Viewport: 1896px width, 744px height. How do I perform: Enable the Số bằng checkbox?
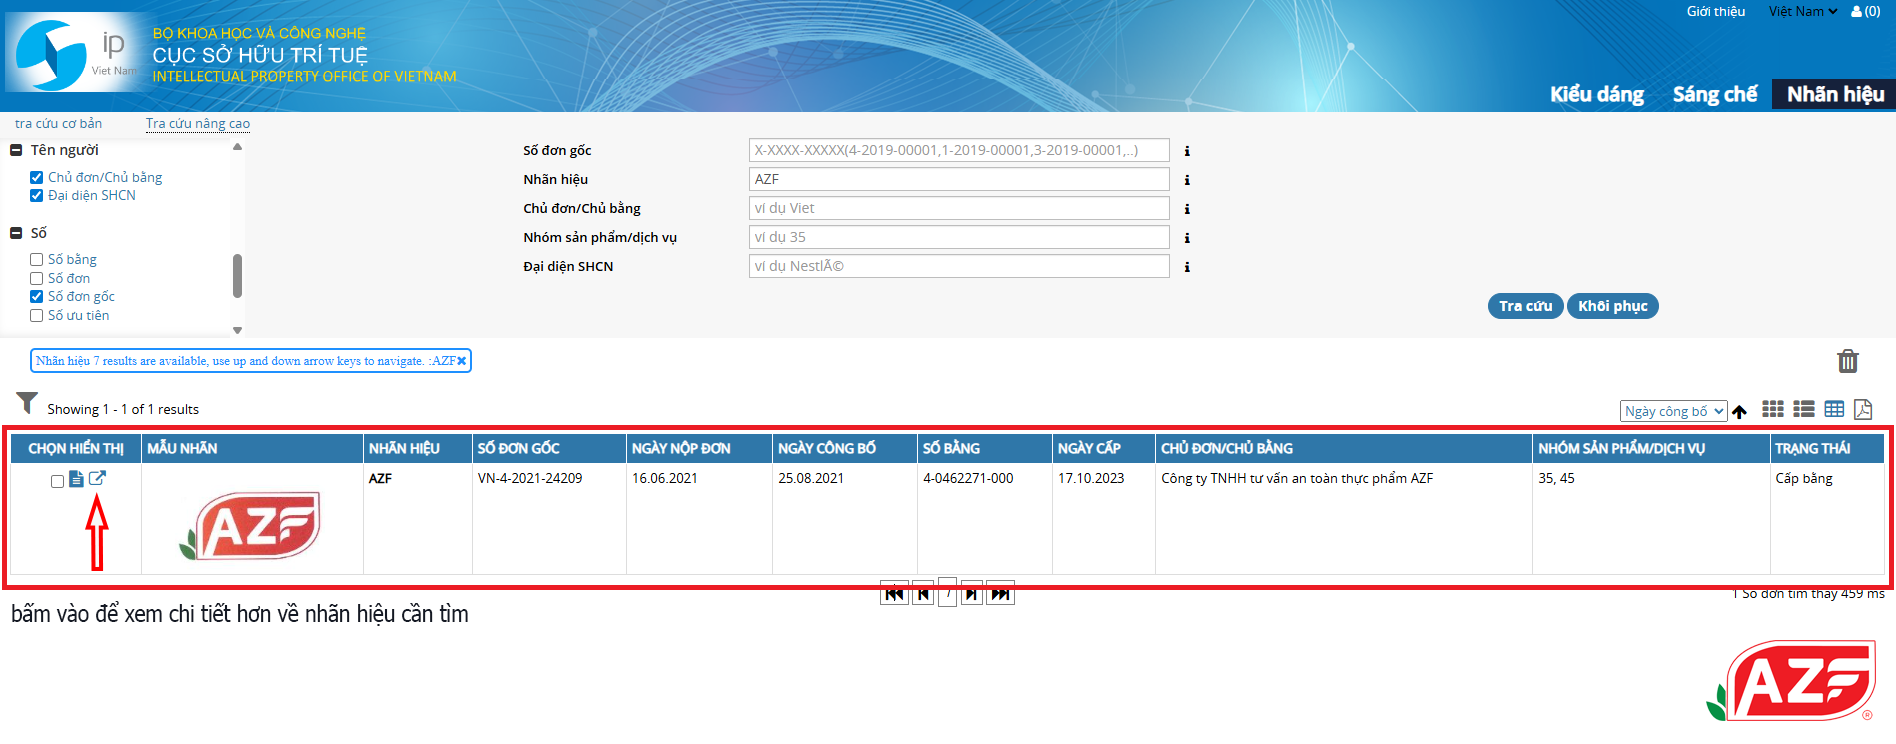point(37,260)
